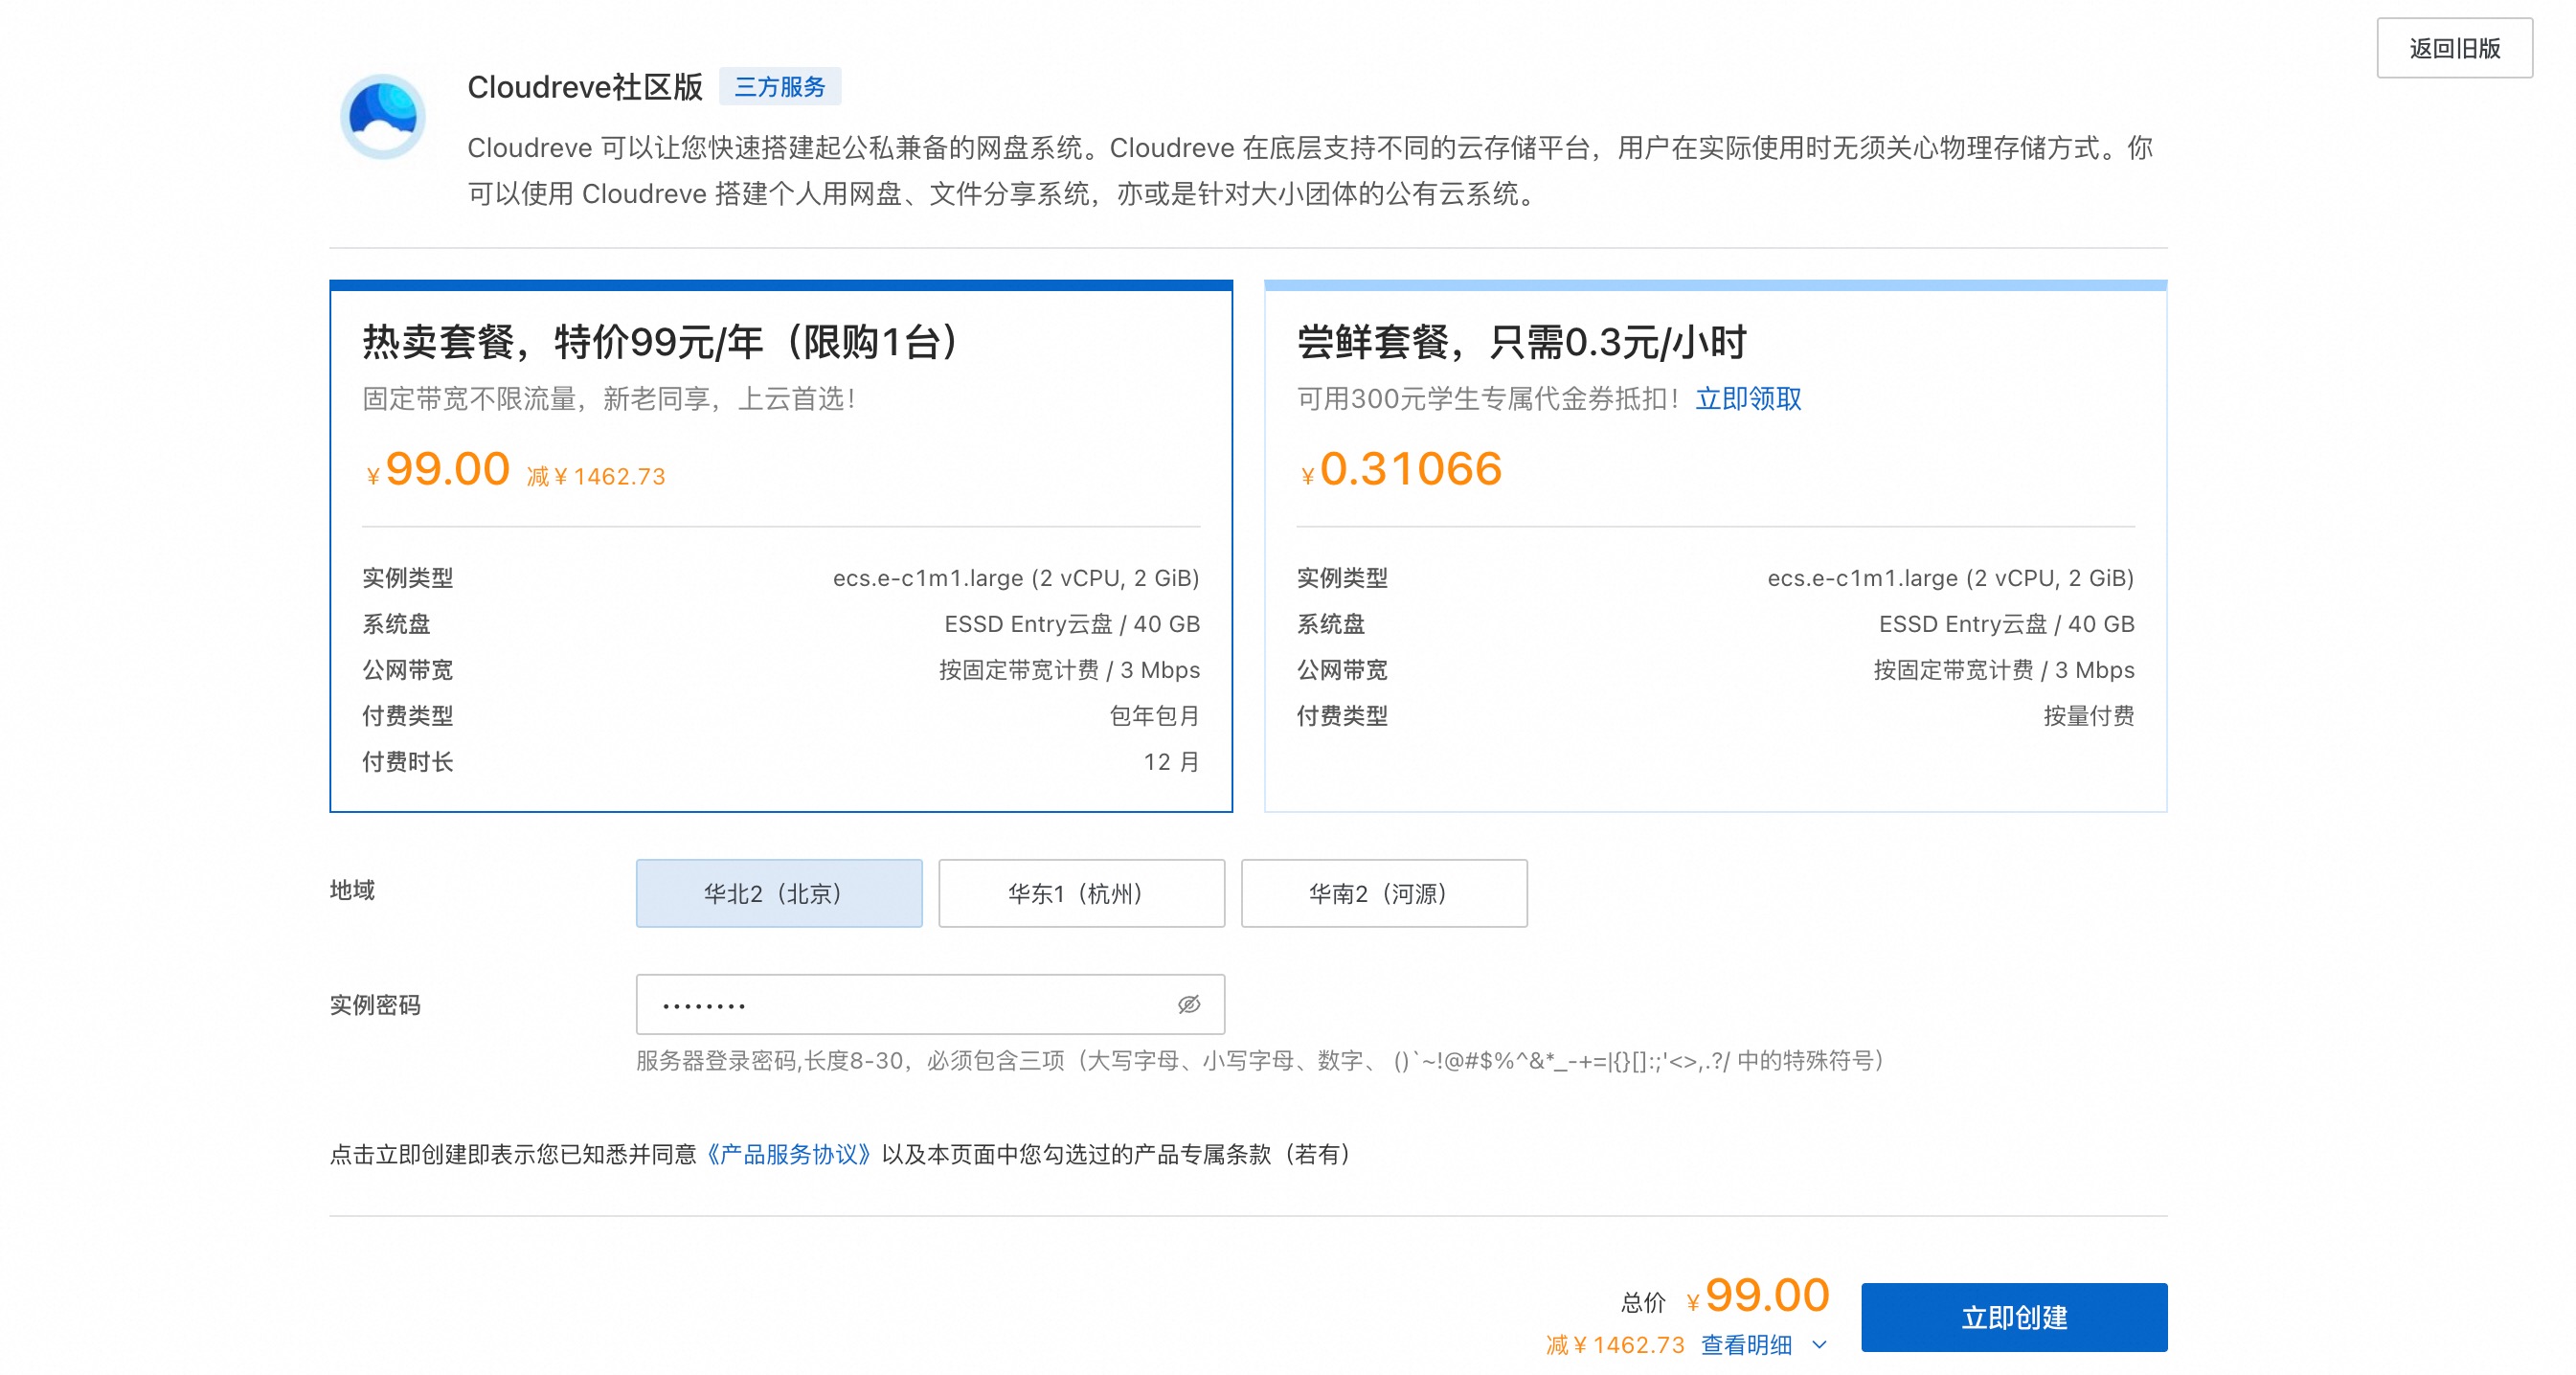Choose the 热卖套餐 99元/年 plan card

780,545
